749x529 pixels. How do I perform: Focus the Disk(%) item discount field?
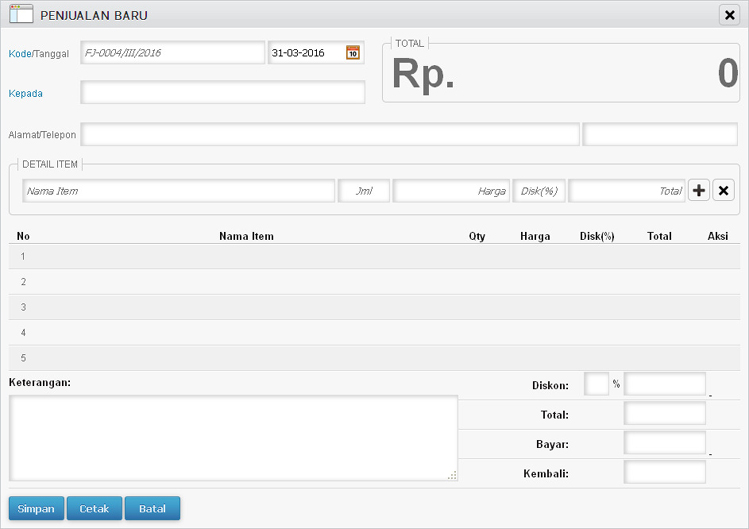pos(539,191)
